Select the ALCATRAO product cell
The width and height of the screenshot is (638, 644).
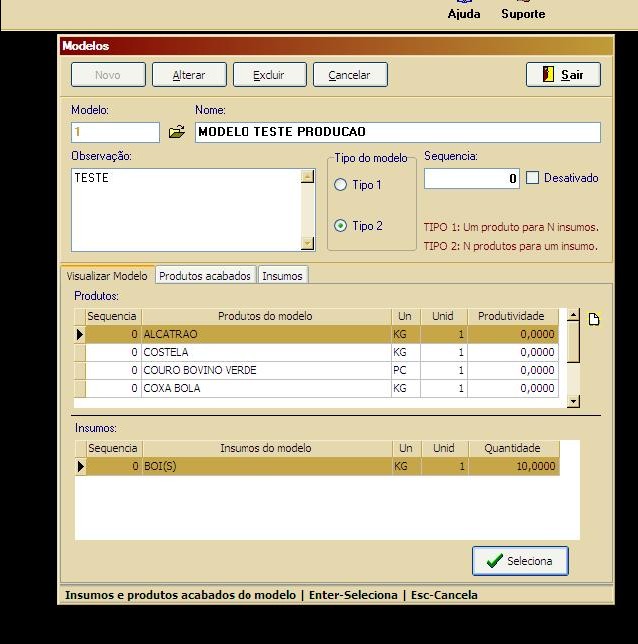point(266,334)
